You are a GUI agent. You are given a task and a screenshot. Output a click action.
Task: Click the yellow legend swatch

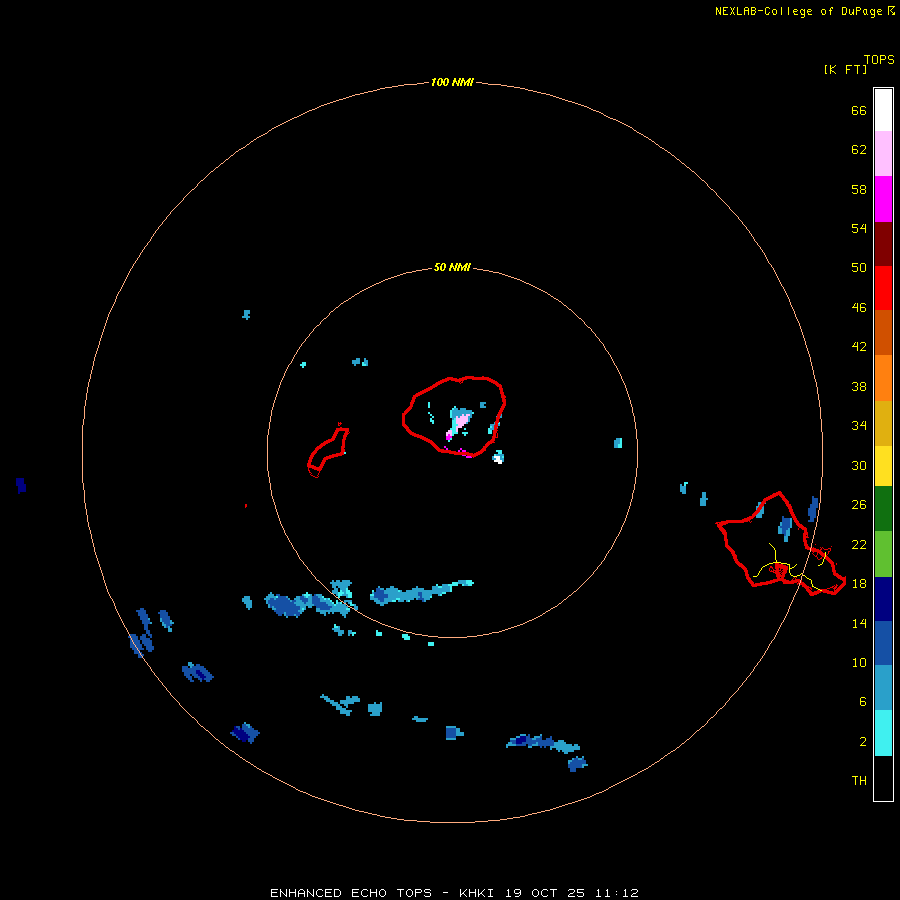(883, 465)
